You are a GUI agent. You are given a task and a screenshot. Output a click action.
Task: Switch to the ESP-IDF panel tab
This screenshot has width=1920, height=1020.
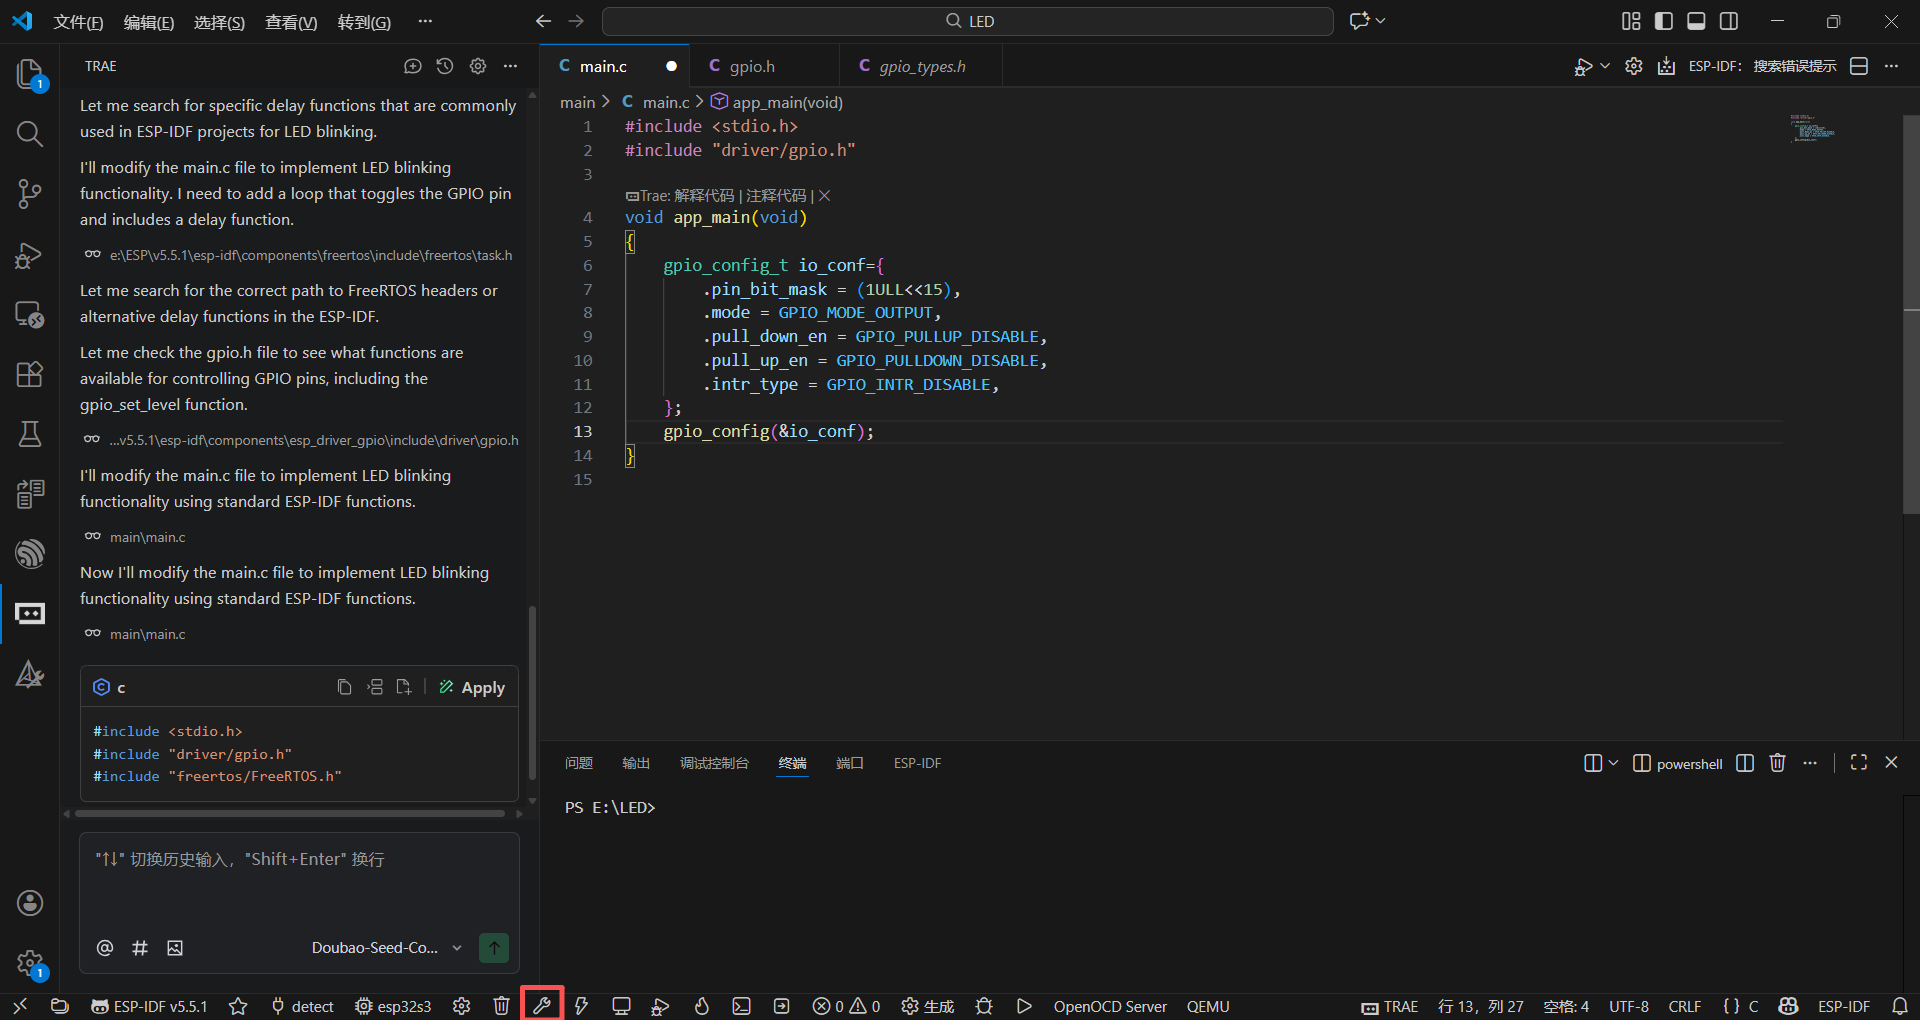tap(917, 763)
